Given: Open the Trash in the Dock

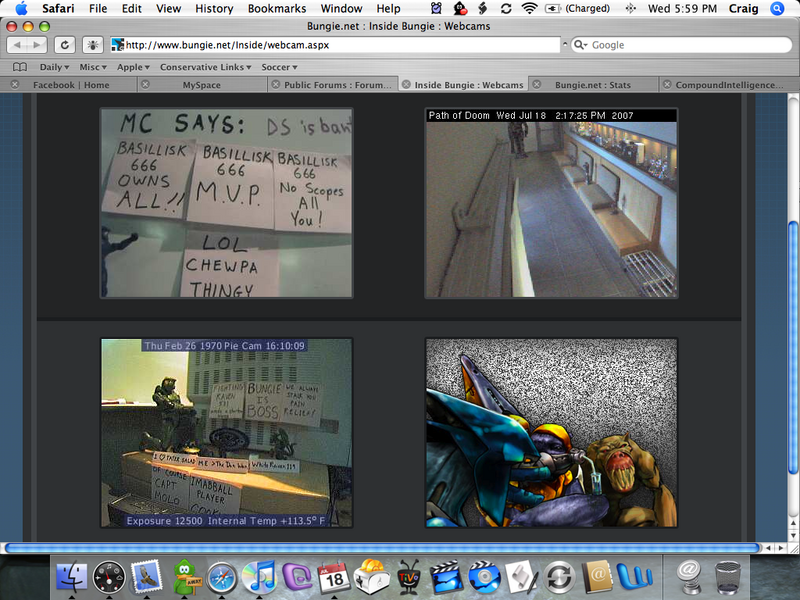Looking at the screenshot, I should [727, 576].
